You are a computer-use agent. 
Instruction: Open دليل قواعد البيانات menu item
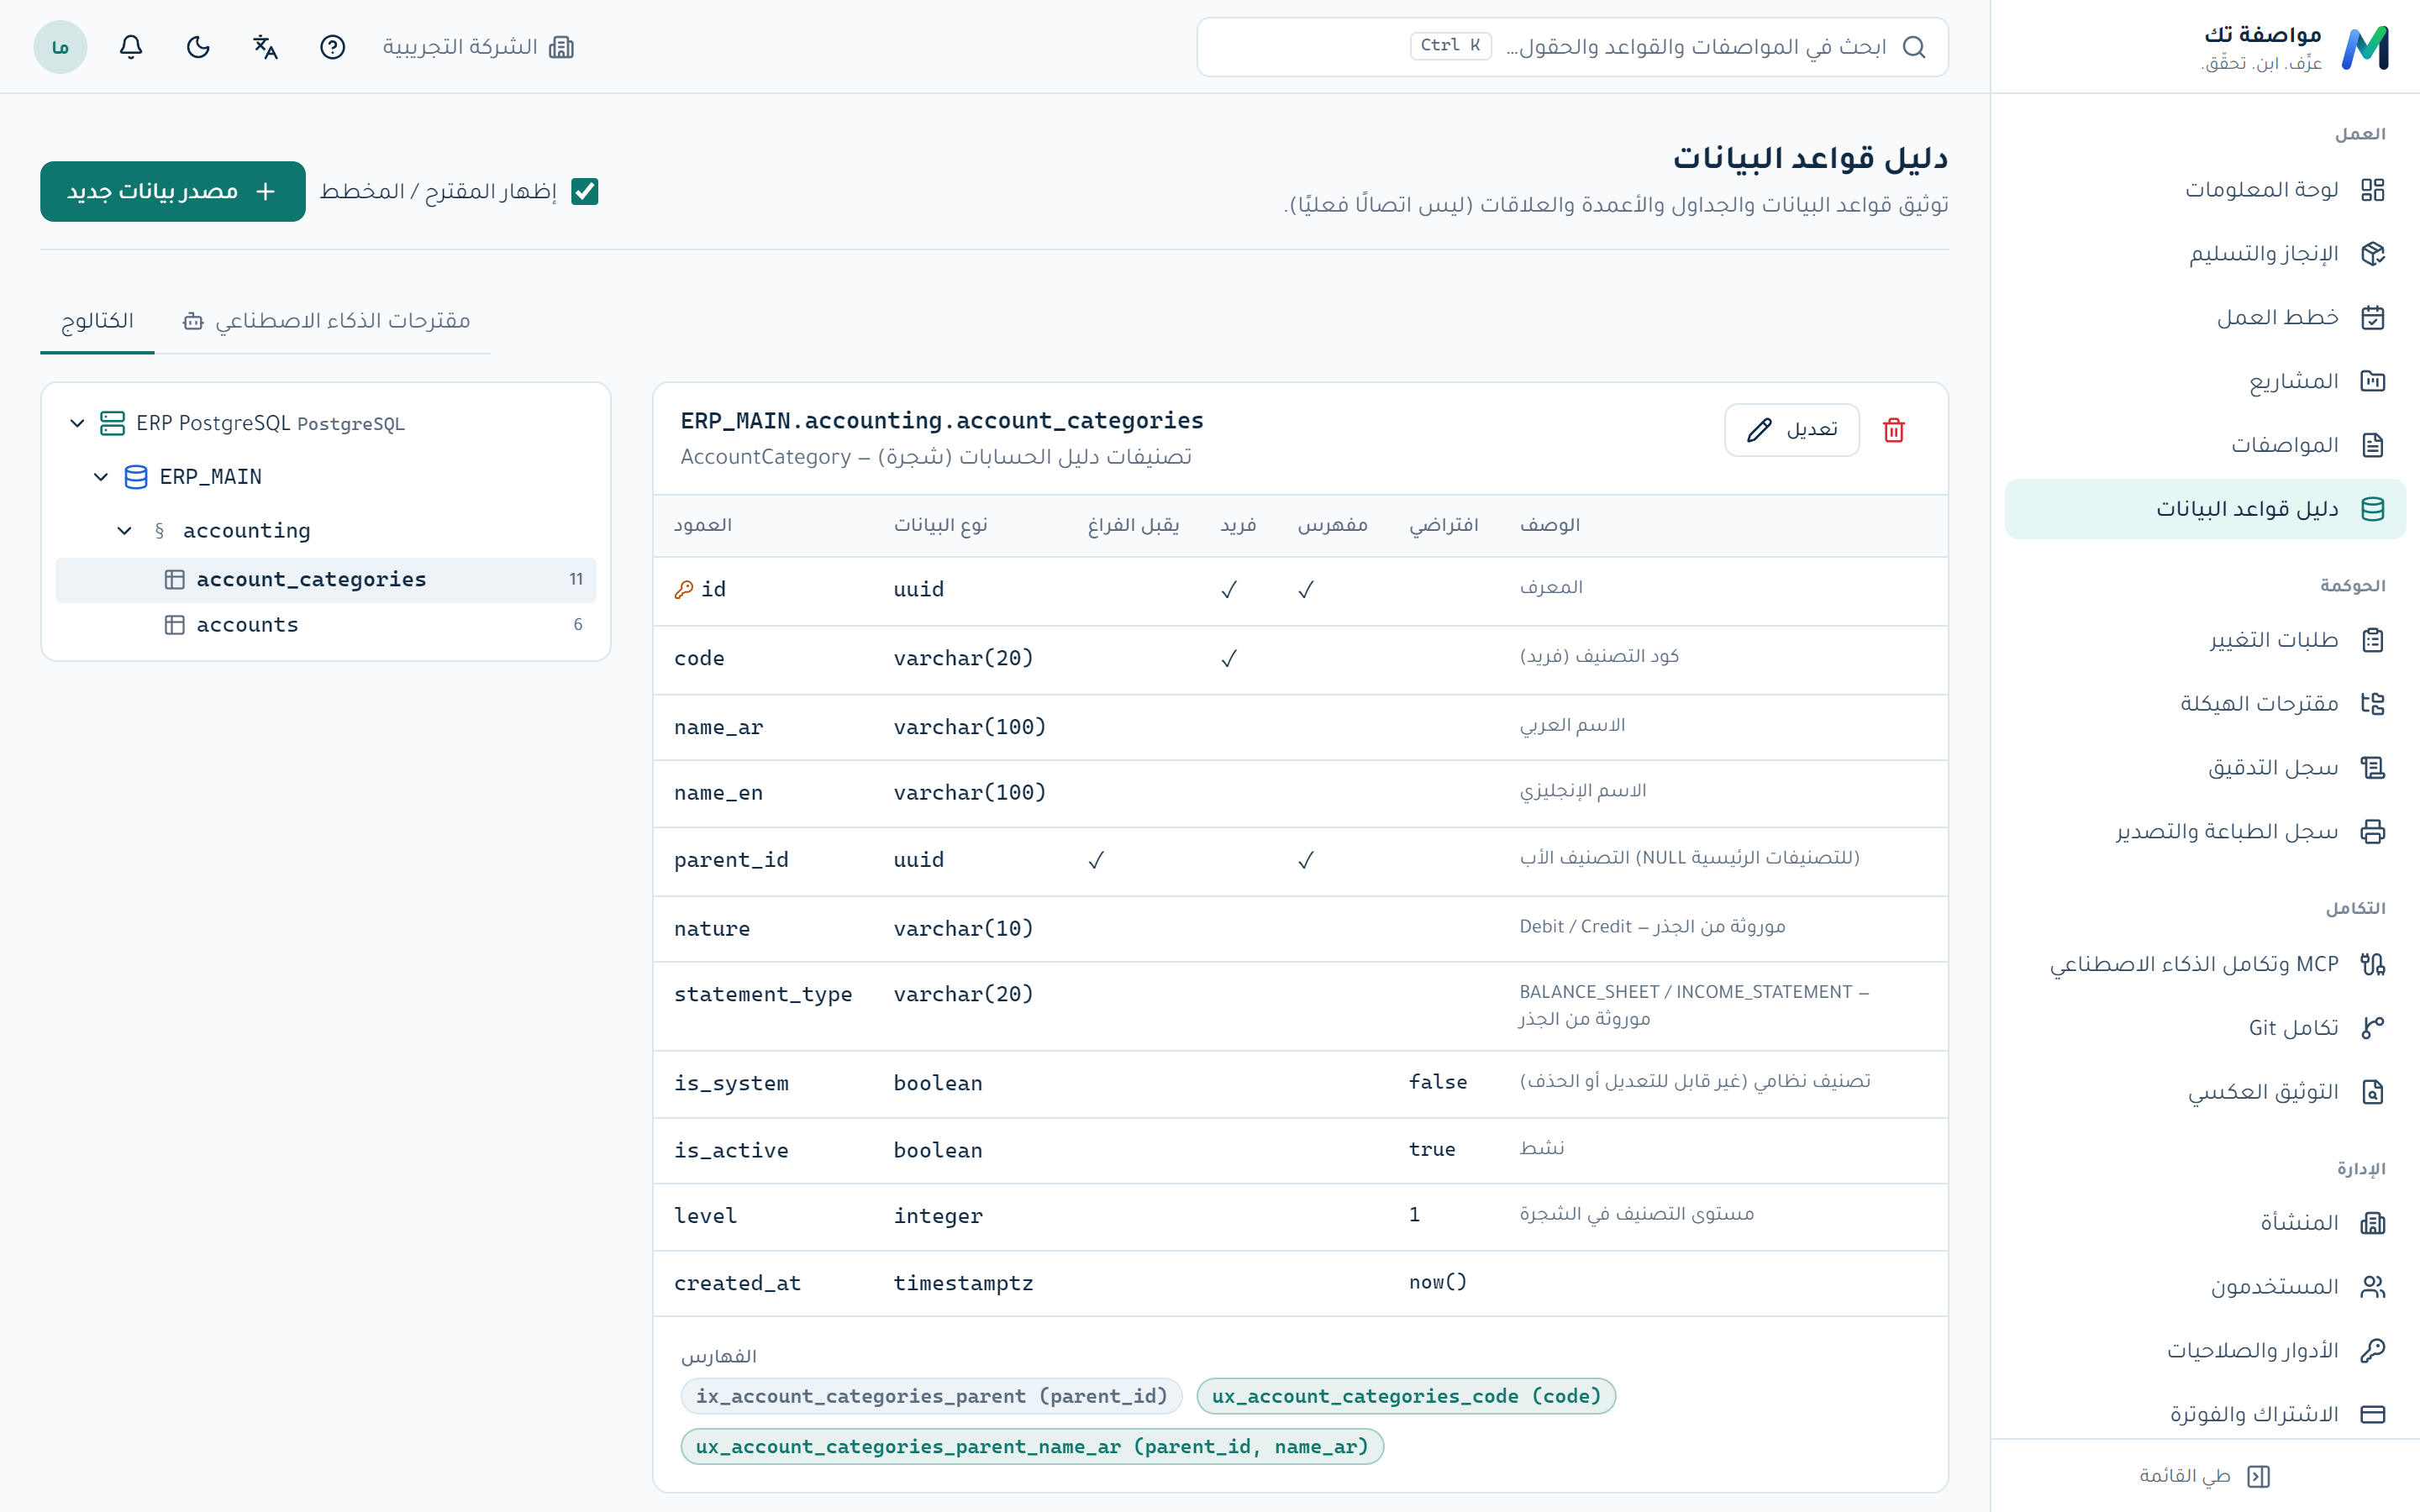(2205, 509)
